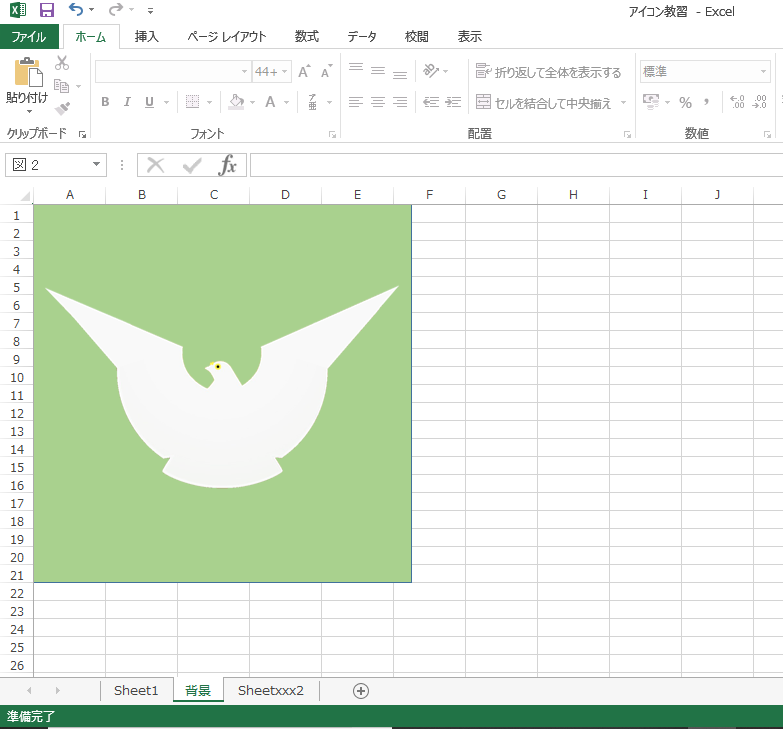Open the copy options dropdown arrow

click(x=78, y=86)
